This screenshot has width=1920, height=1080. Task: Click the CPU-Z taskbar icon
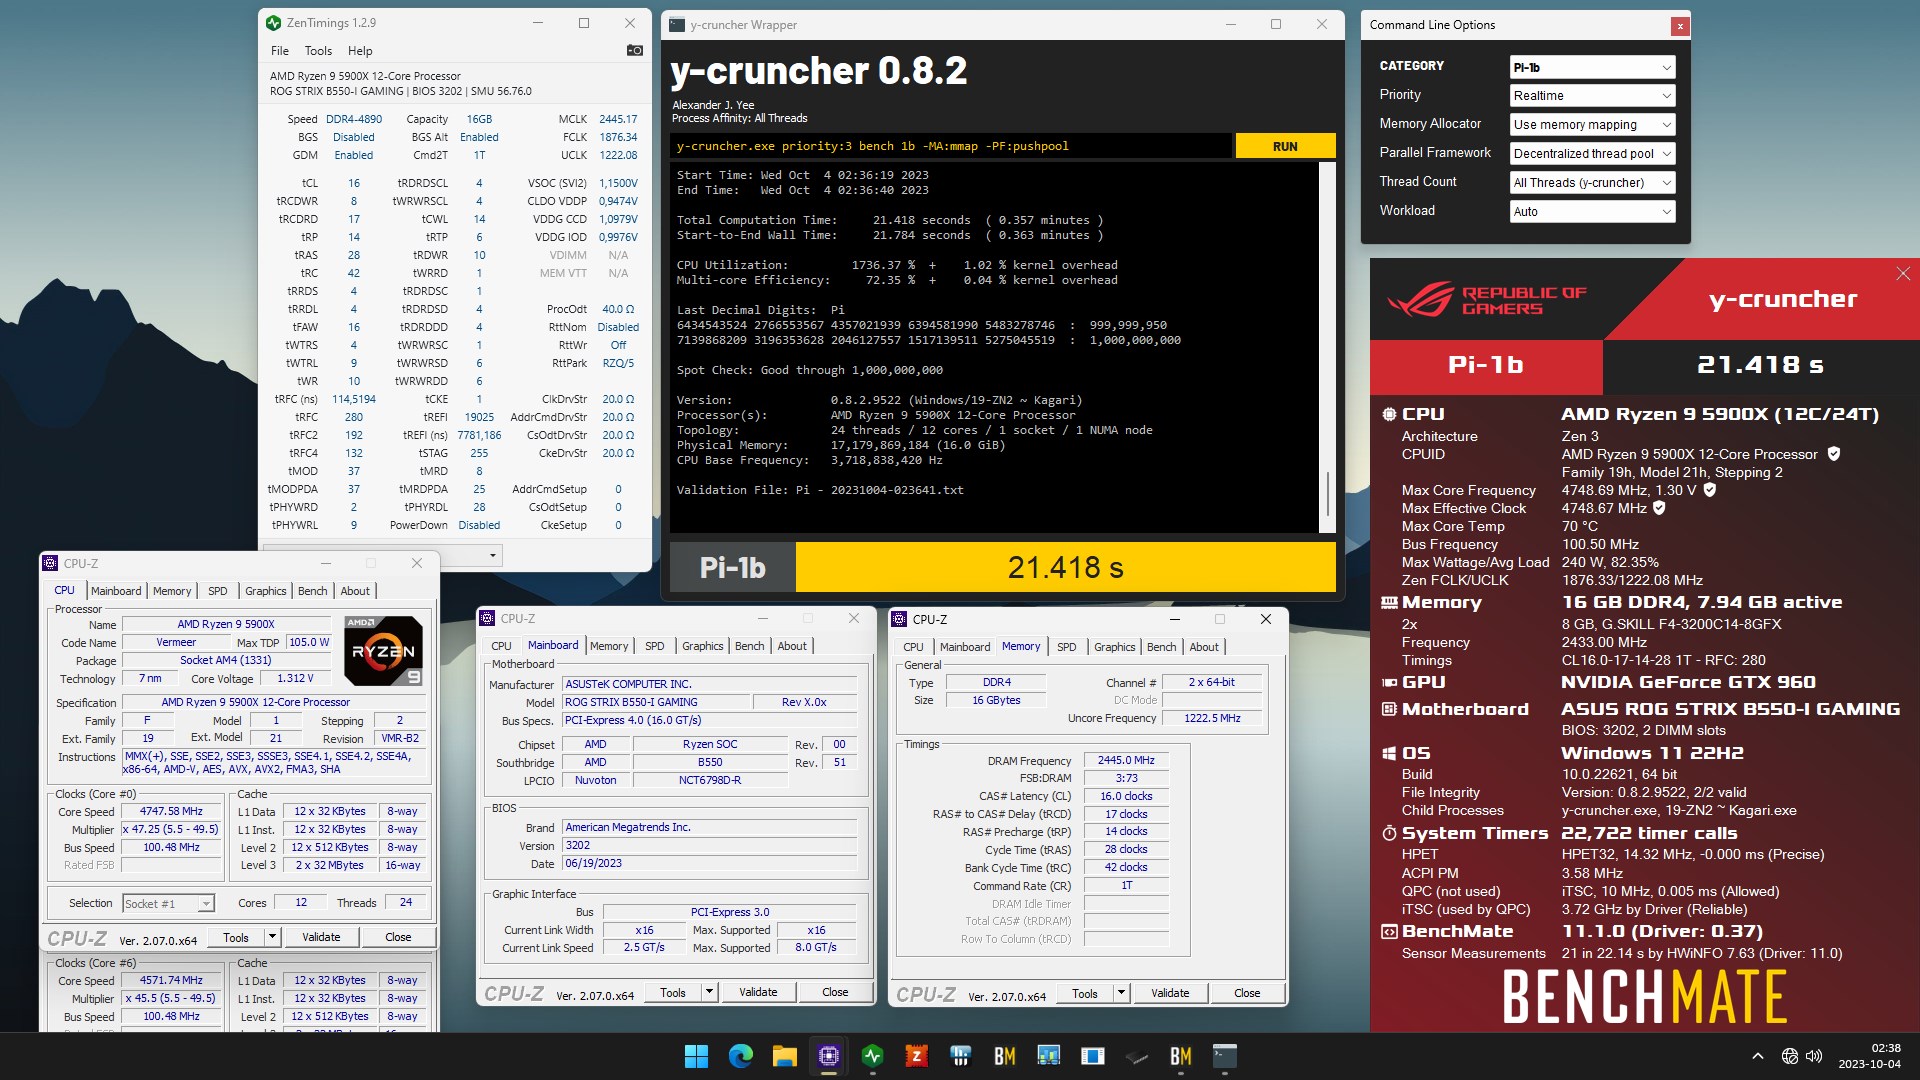coord(828,1056)
